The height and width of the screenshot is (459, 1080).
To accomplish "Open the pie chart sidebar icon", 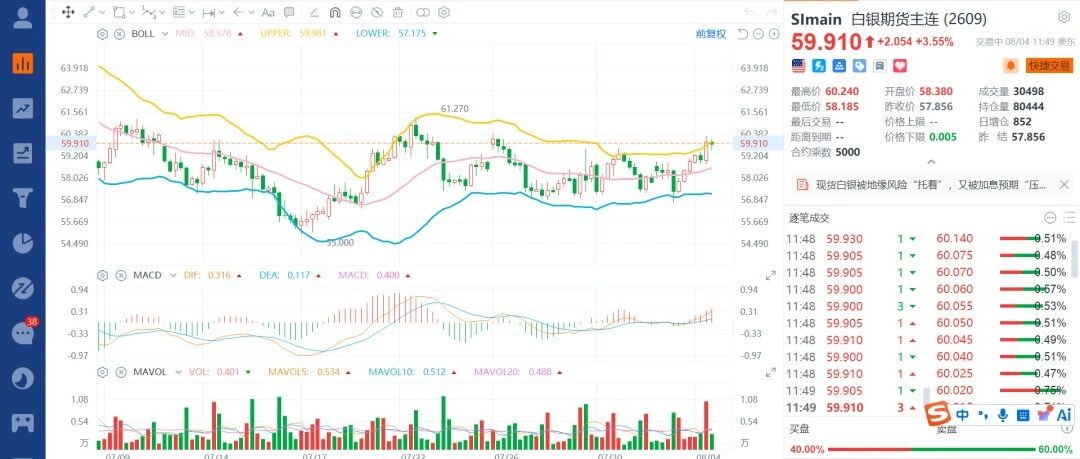I will click(23, 243).
